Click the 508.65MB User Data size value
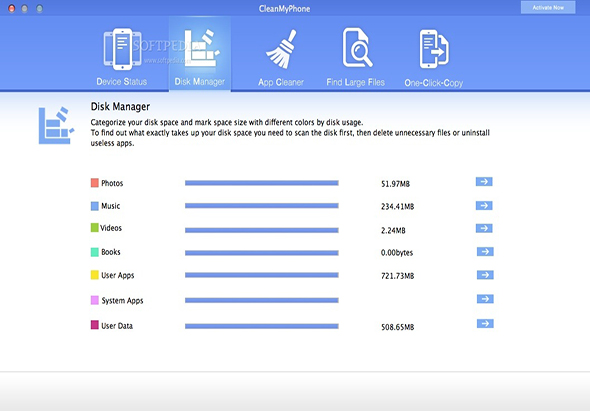The height and width of the screenshot is (411, 590). click(x=397, y=327)
